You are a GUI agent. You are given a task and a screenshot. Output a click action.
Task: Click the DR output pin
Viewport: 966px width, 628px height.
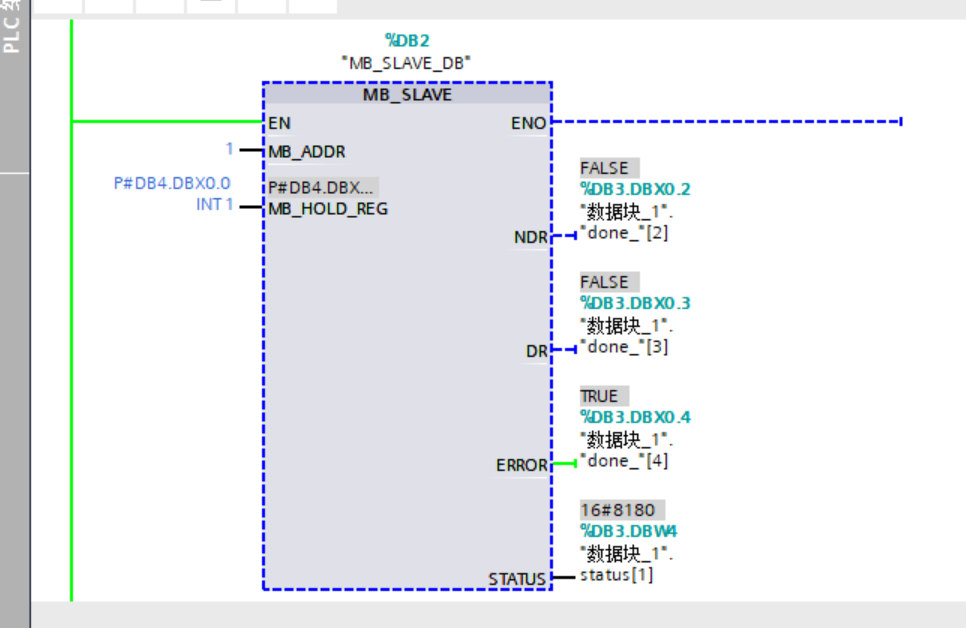536,351
